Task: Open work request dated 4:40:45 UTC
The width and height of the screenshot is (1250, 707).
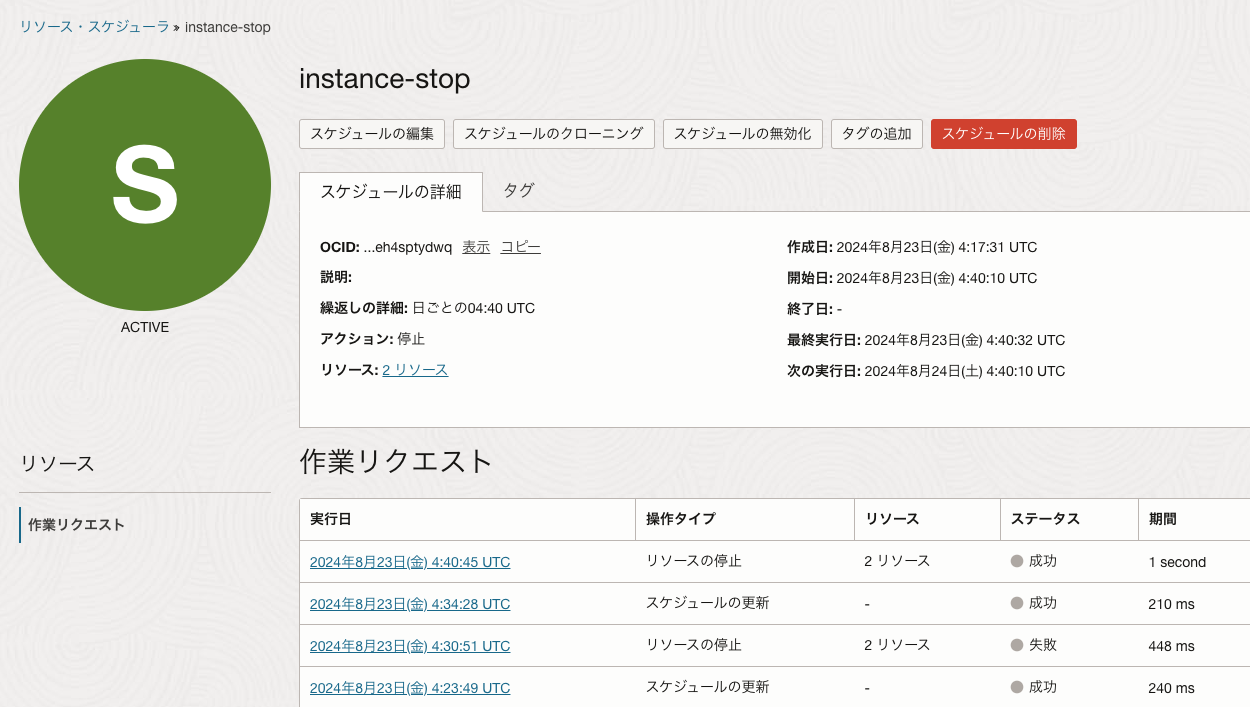Action: [x=410, y=561]
